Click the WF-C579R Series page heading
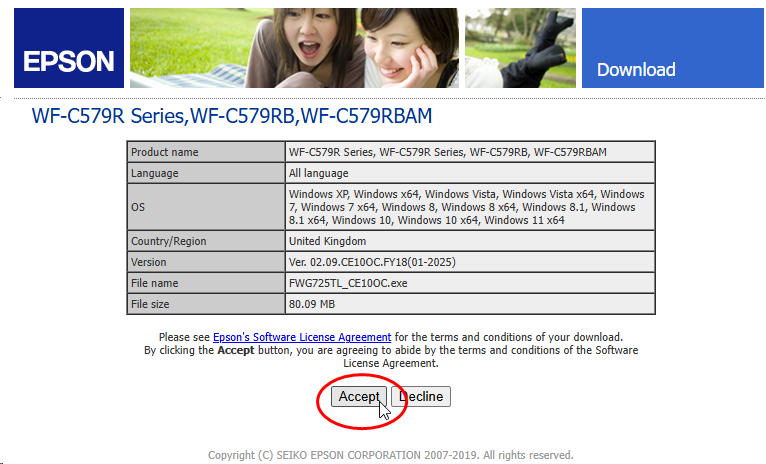Image resolution: width=766 pixels, height=464 pixels. click(232, 116)
